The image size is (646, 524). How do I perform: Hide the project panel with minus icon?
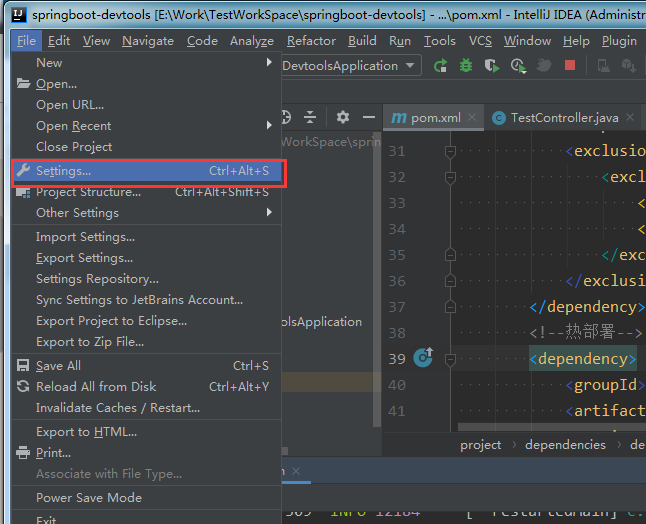pos(369,117)
